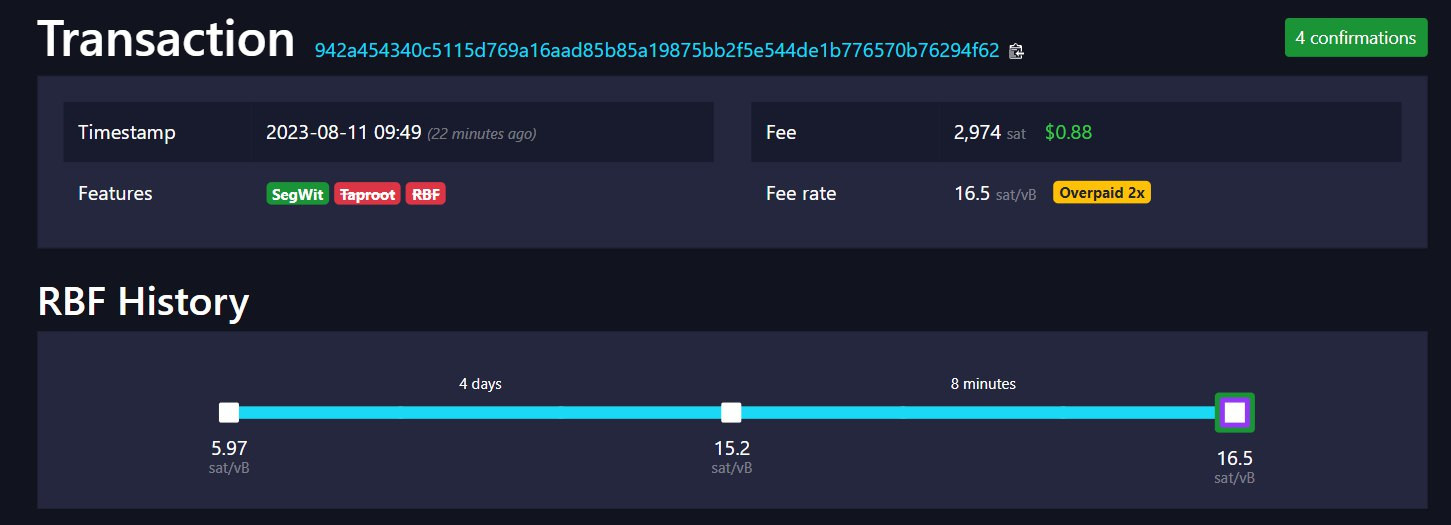Click the 4 confirmations badge
The width and height of the screenshot is (1451, 525).
click(1355, 38)
